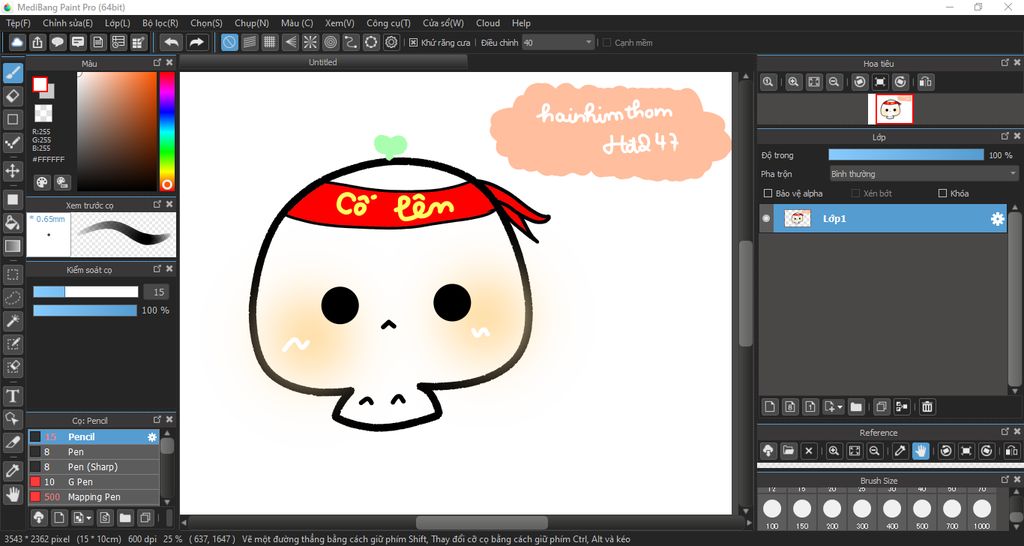This screenshot has width=1024, height=546.
Task: Select the Hand tool in left toolbar
Action: (x=12, y=494)
